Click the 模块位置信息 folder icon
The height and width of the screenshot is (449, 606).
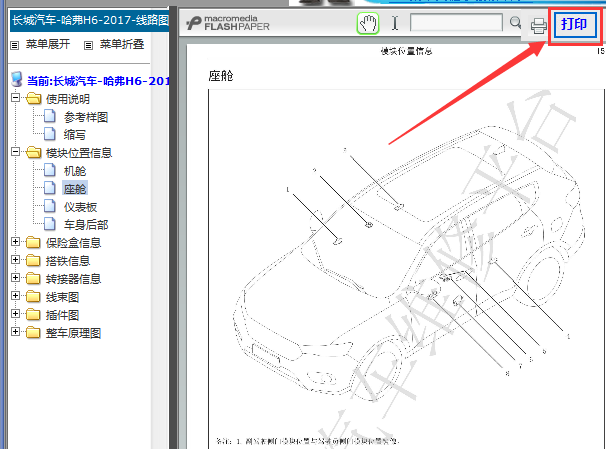(x=33, y=152)
